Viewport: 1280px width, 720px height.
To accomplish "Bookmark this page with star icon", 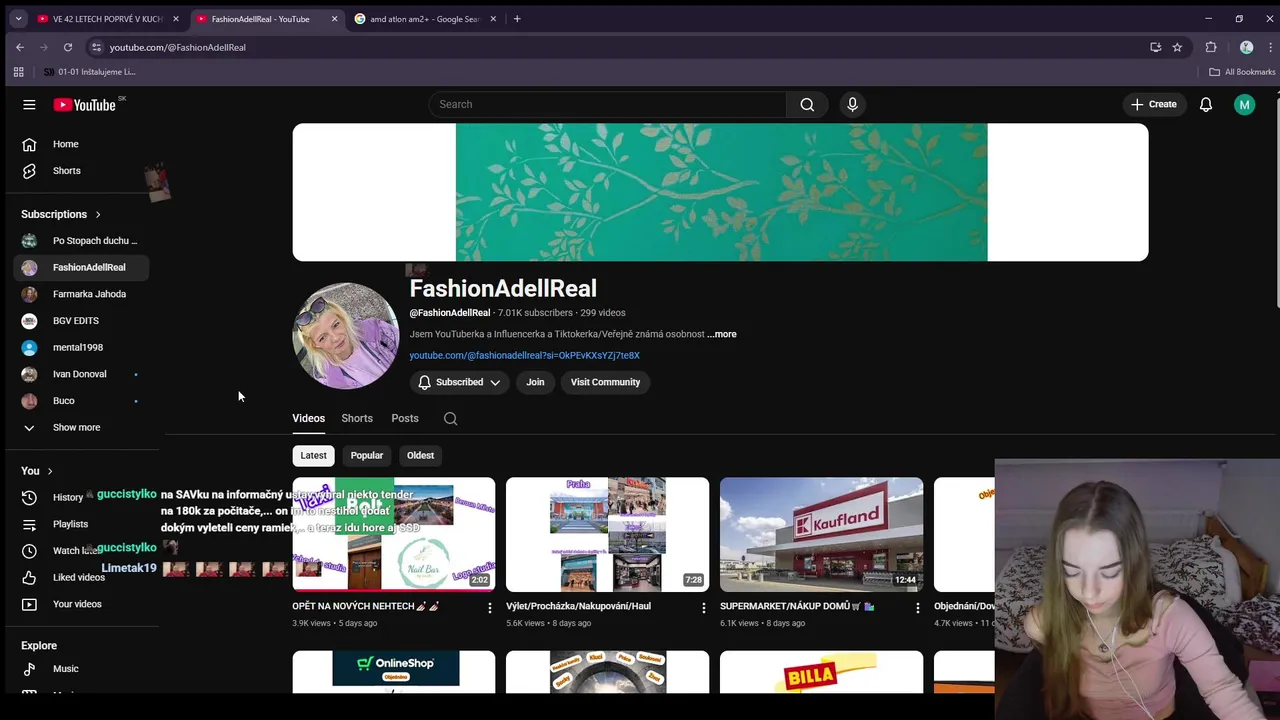I will (1177, 47).
